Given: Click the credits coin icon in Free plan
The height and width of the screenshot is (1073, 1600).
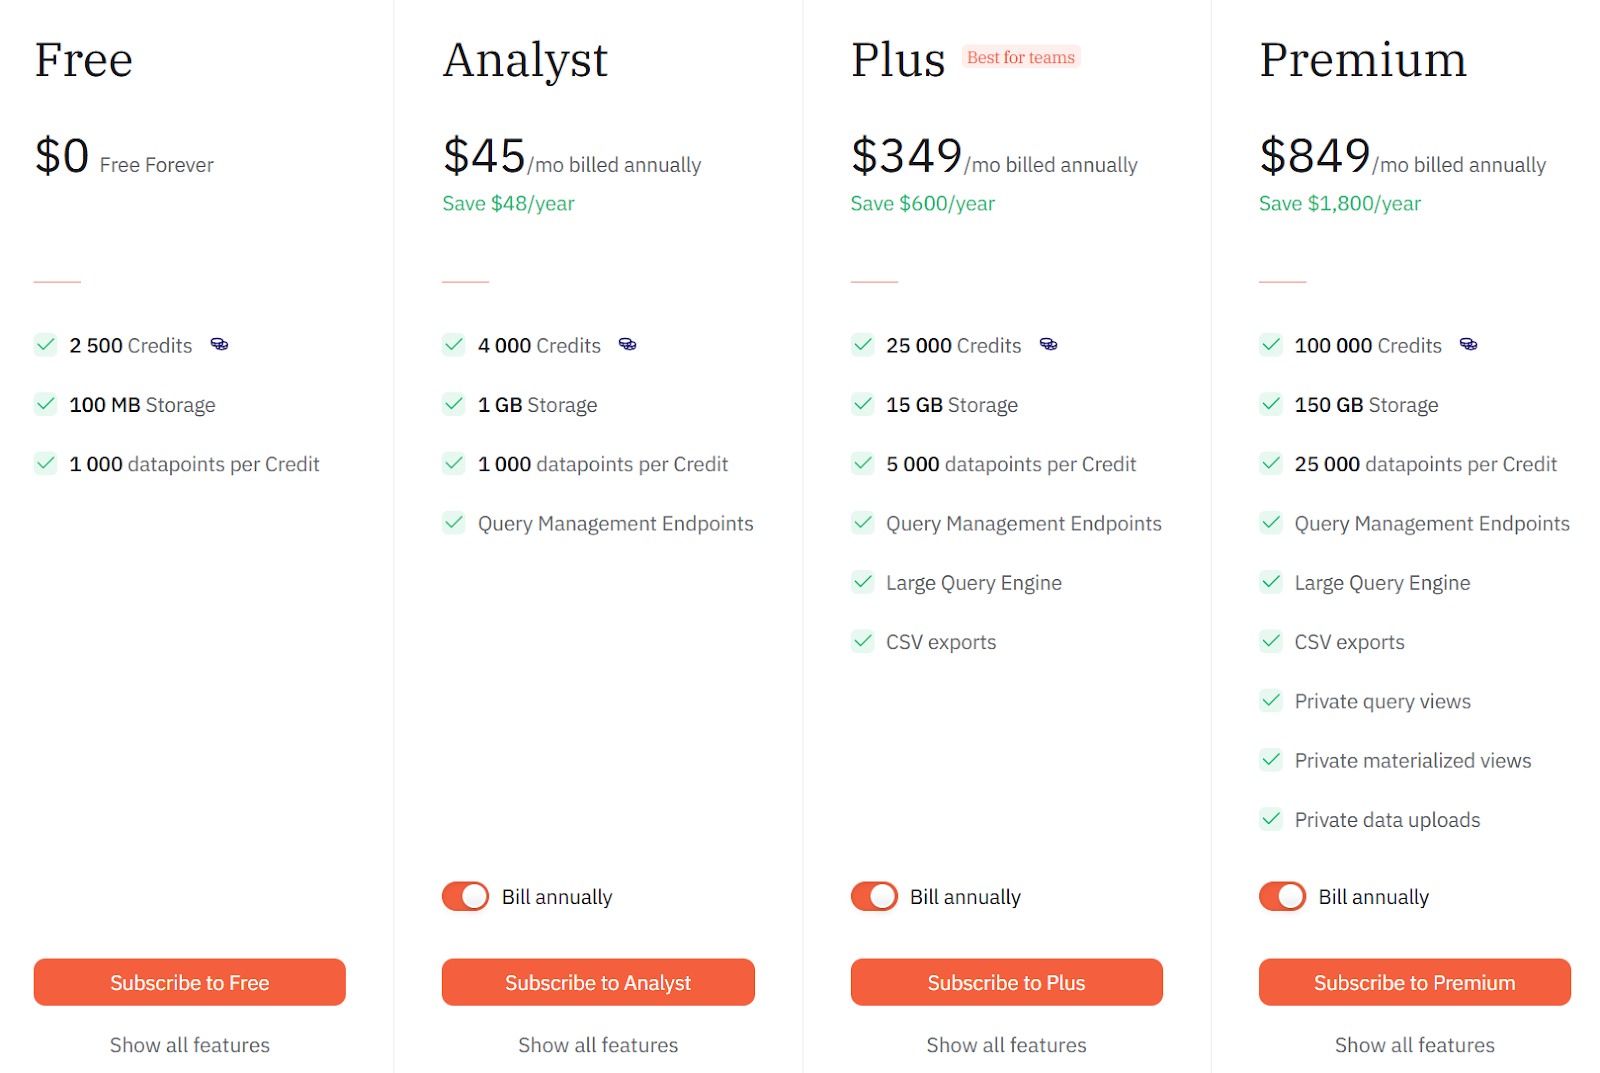Looking at the screenshot, I should point(219,344).
